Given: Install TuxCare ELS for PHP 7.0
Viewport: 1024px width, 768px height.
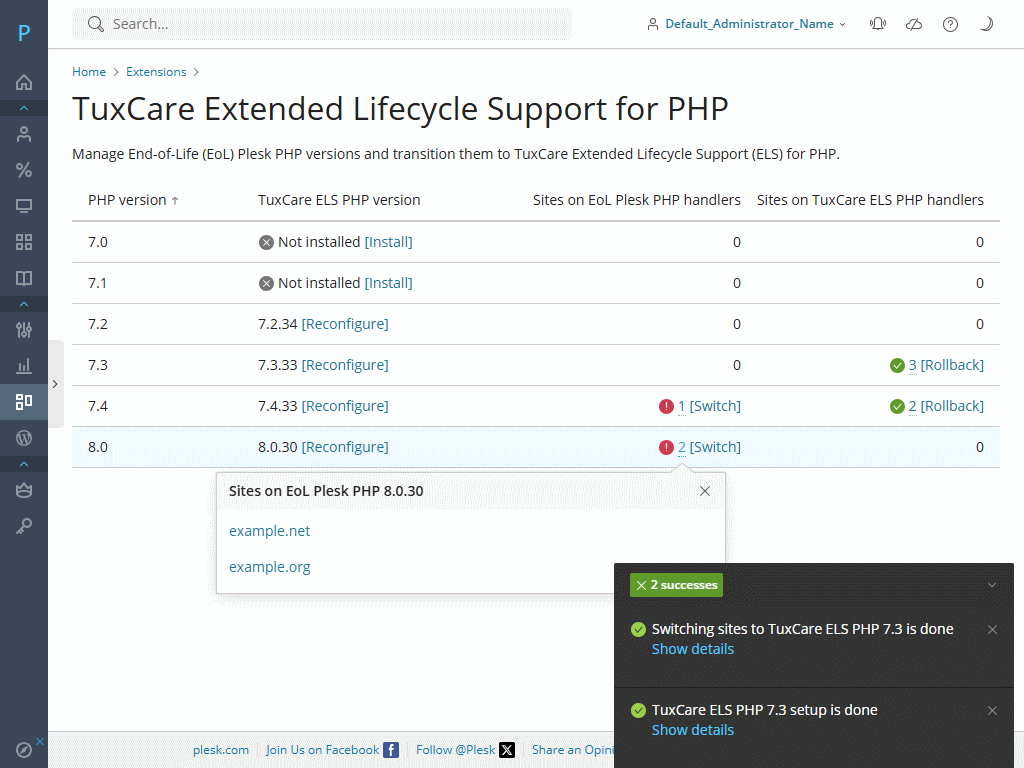Looking at the screenshot, I should pyautogui.click(x=388, y=241).
